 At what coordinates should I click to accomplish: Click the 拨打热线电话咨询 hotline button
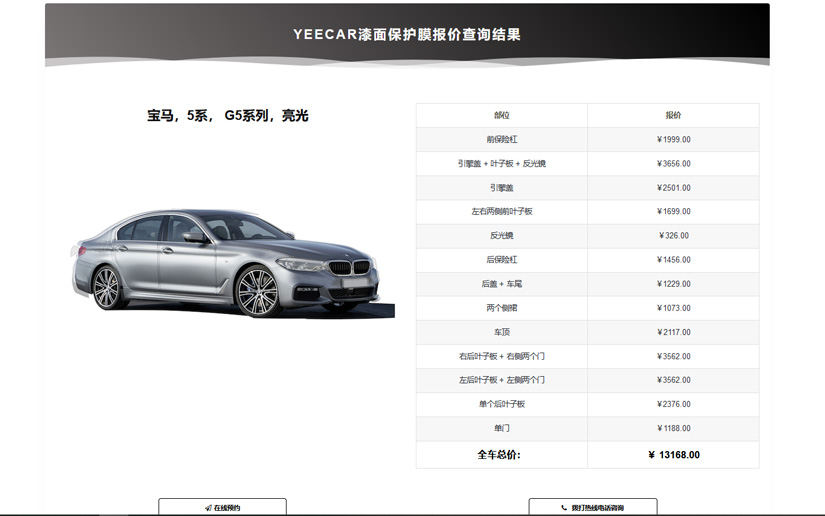pos(593,507)
